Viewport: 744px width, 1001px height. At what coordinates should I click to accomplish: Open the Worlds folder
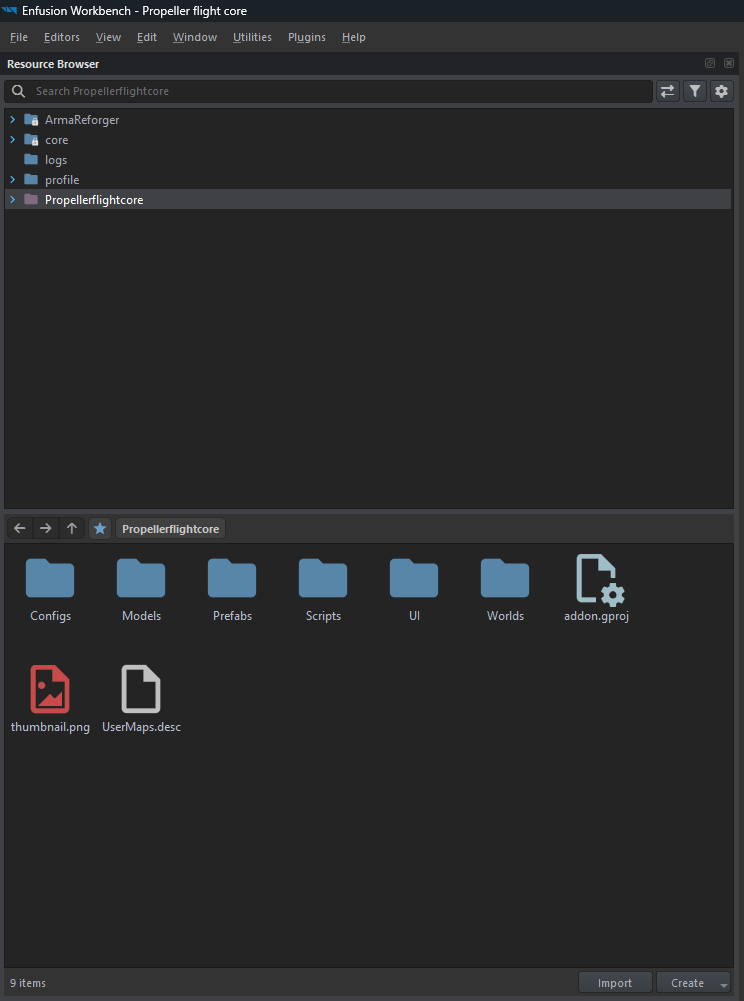click(505, 589)
